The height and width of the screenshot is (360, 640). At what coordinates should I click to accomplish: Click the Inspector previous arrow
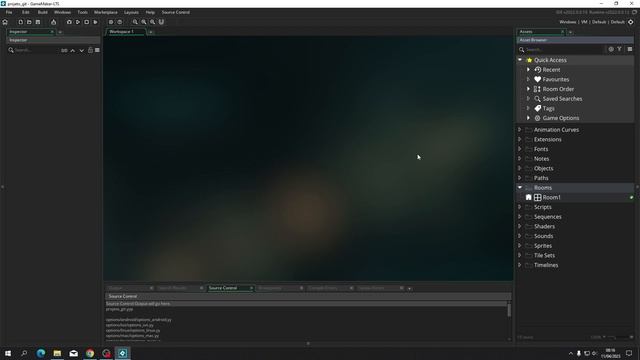click(x=73, y=51)
